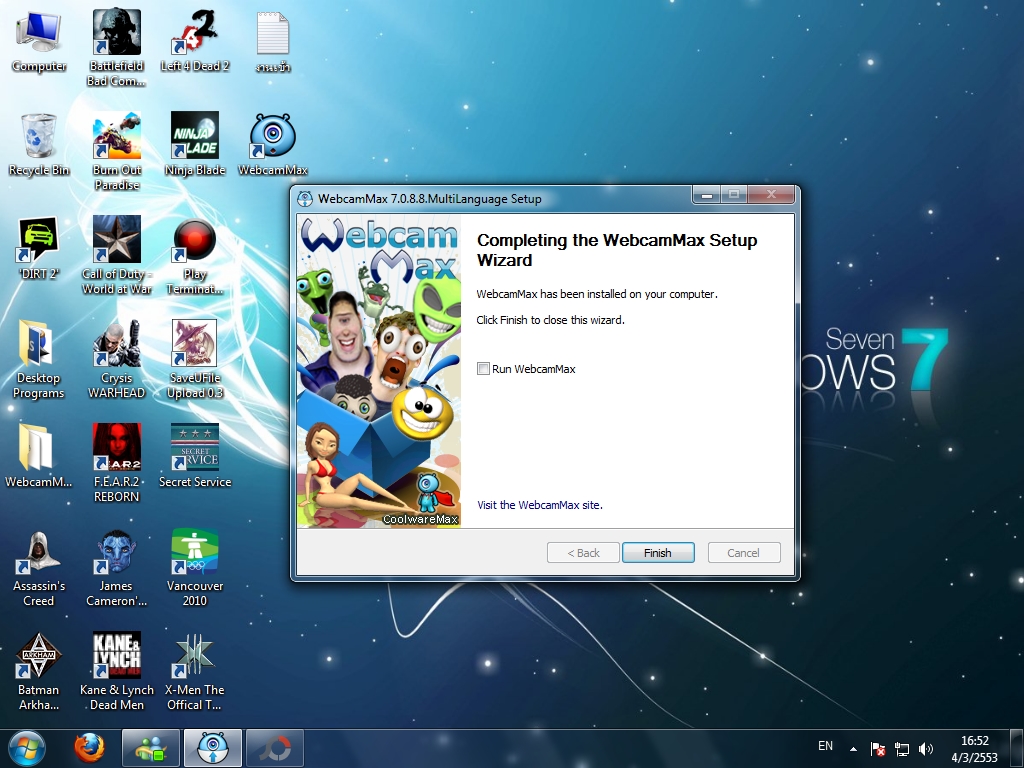Screen dimensions: 1024x768
Task: Select the Secret Service shortcut
Action: point(195,456)
